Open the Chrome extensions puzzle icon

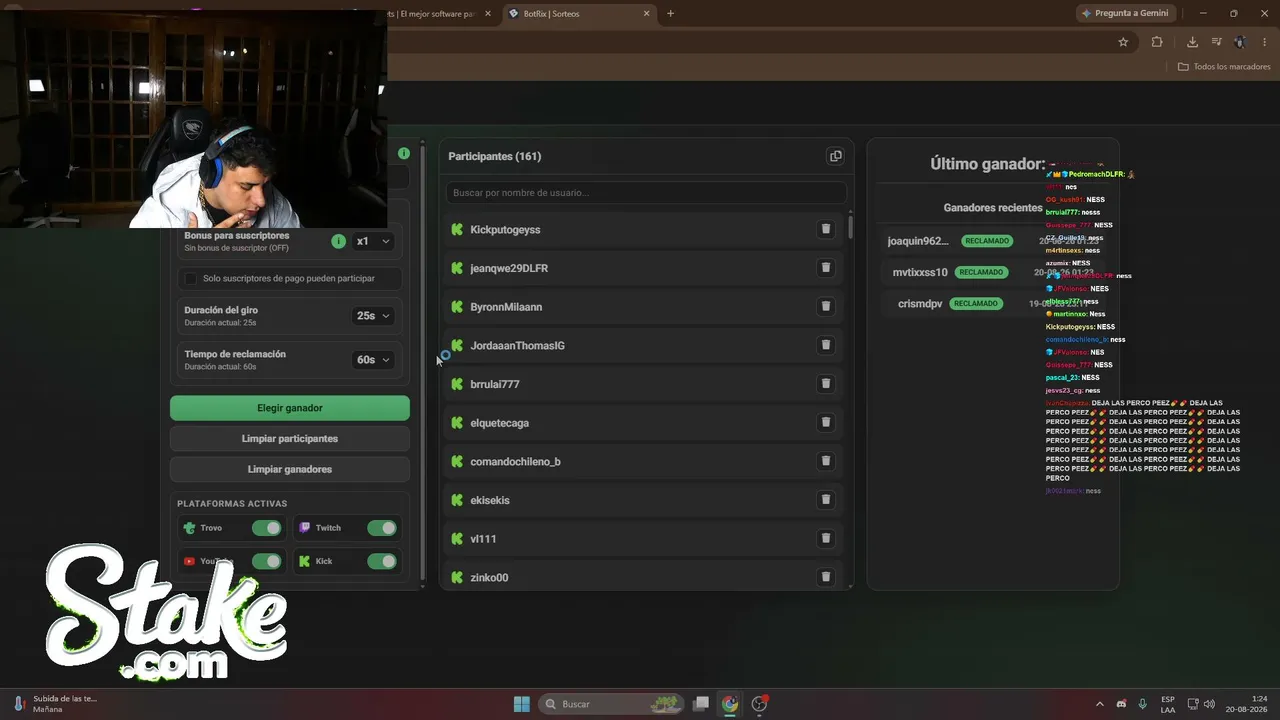pyautogui.click(x=1157, y=42)
